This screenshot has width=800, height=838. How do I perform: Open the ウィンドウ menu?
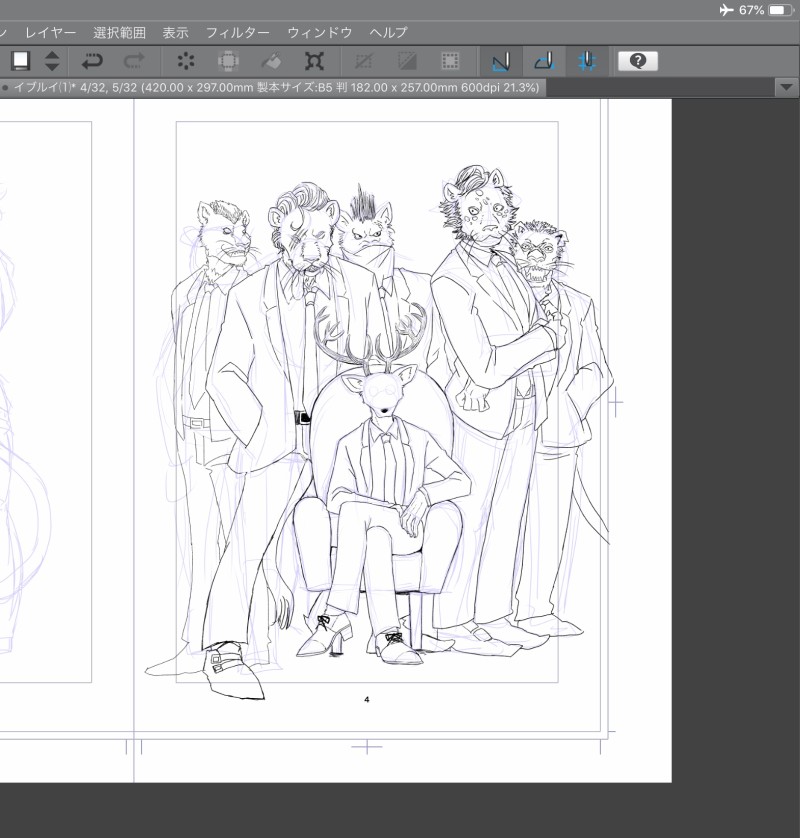point(319,33)
